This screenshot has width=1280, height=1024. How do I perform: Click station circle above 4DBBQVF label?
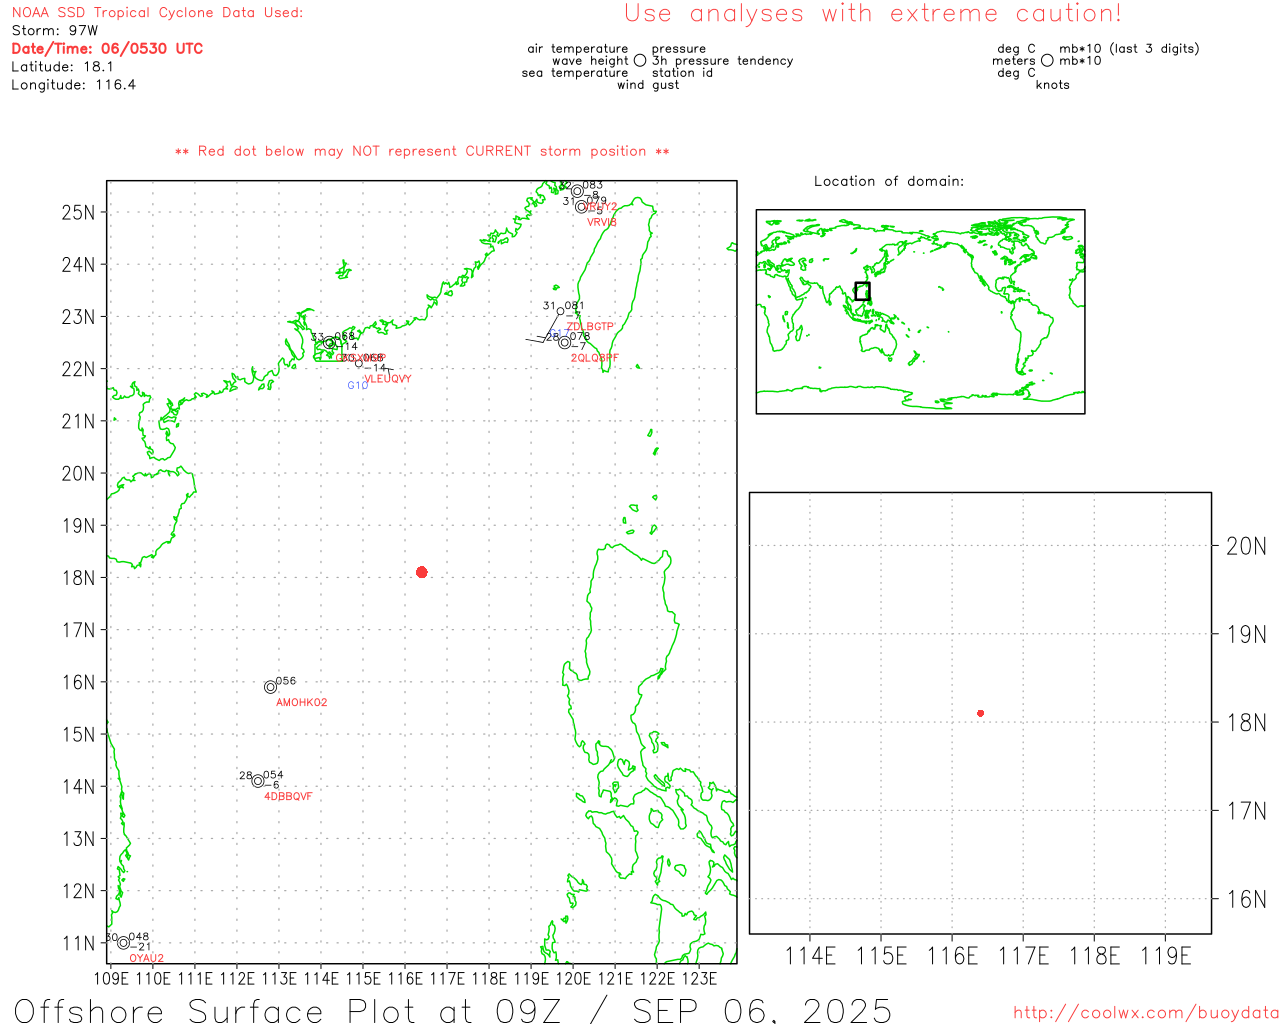click(x=258, y=781)
